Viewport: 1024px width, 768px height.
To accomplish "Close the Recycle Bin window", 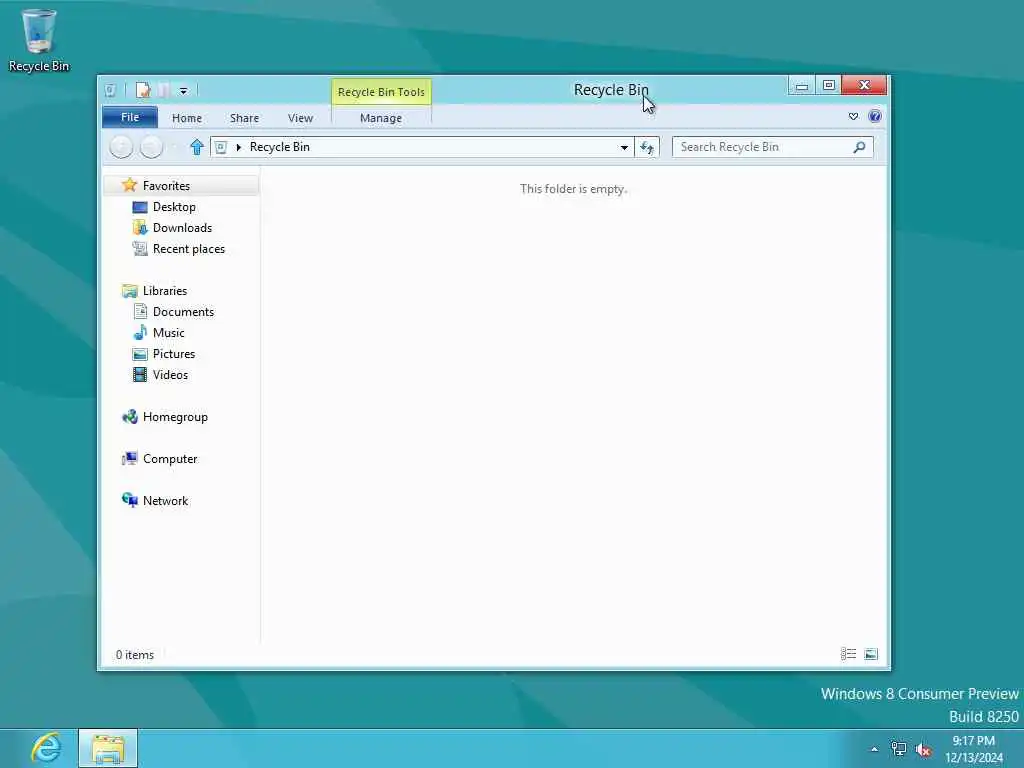I will pyautogui.click(x=864, y=86).
